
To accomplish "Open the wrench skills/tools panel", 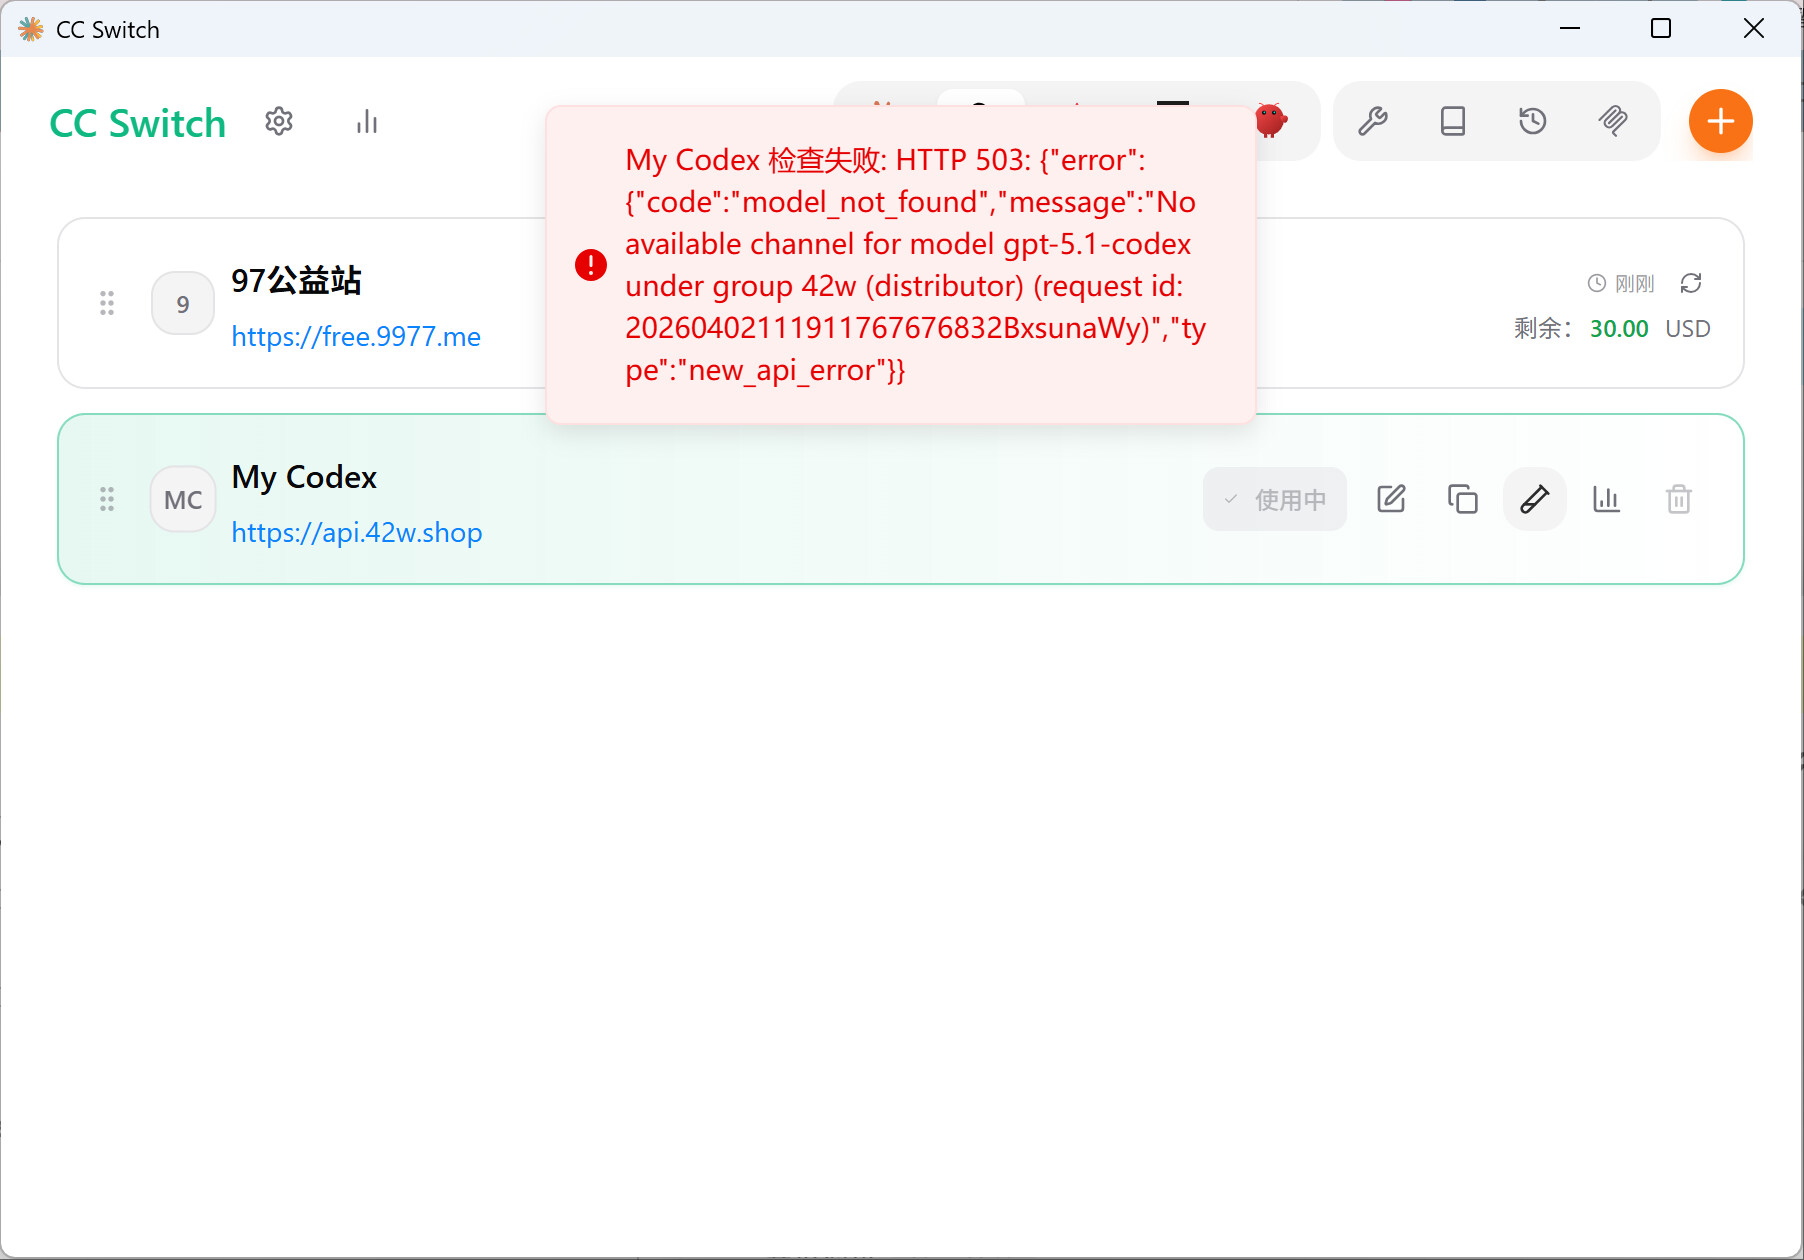I will (1373, 121).
